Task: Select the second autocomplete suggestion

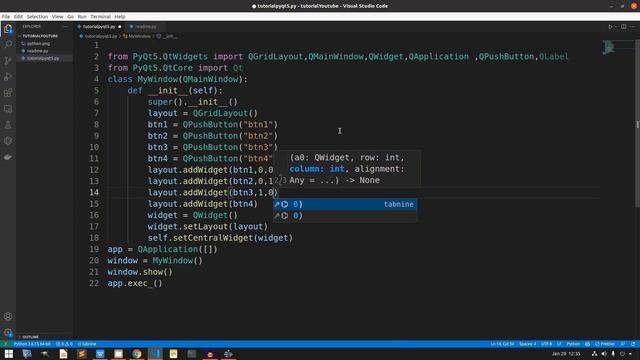Action: 345,216
